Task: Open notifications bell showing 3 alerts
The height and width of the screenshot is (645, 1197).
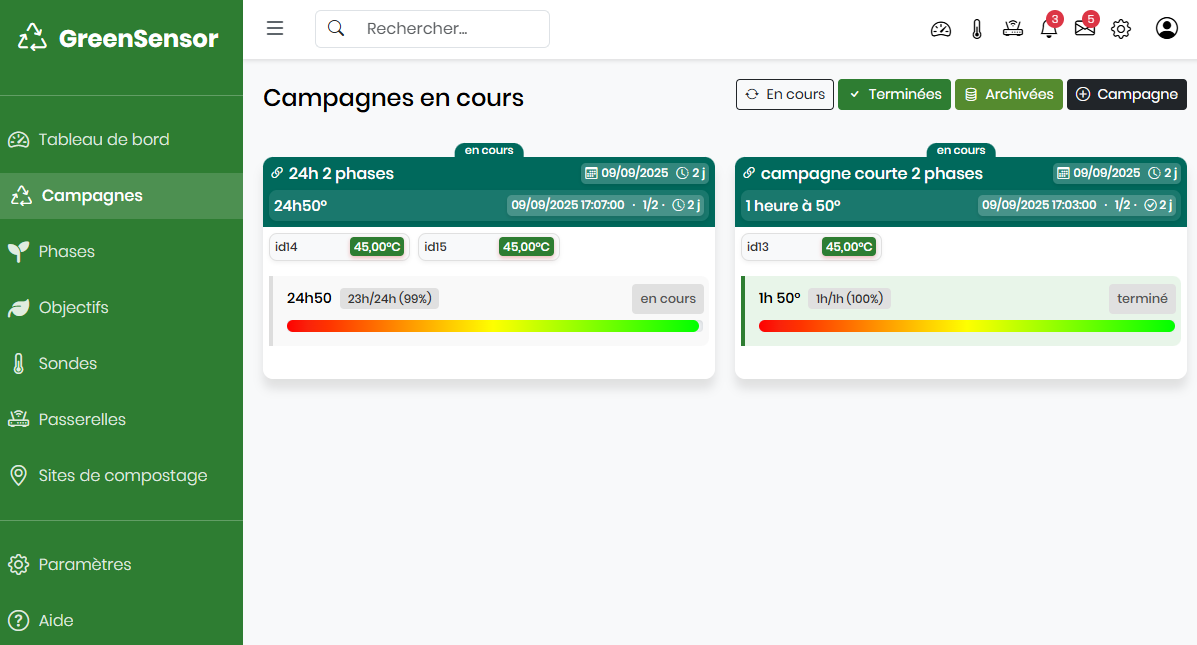Action: coord(1049,28)
